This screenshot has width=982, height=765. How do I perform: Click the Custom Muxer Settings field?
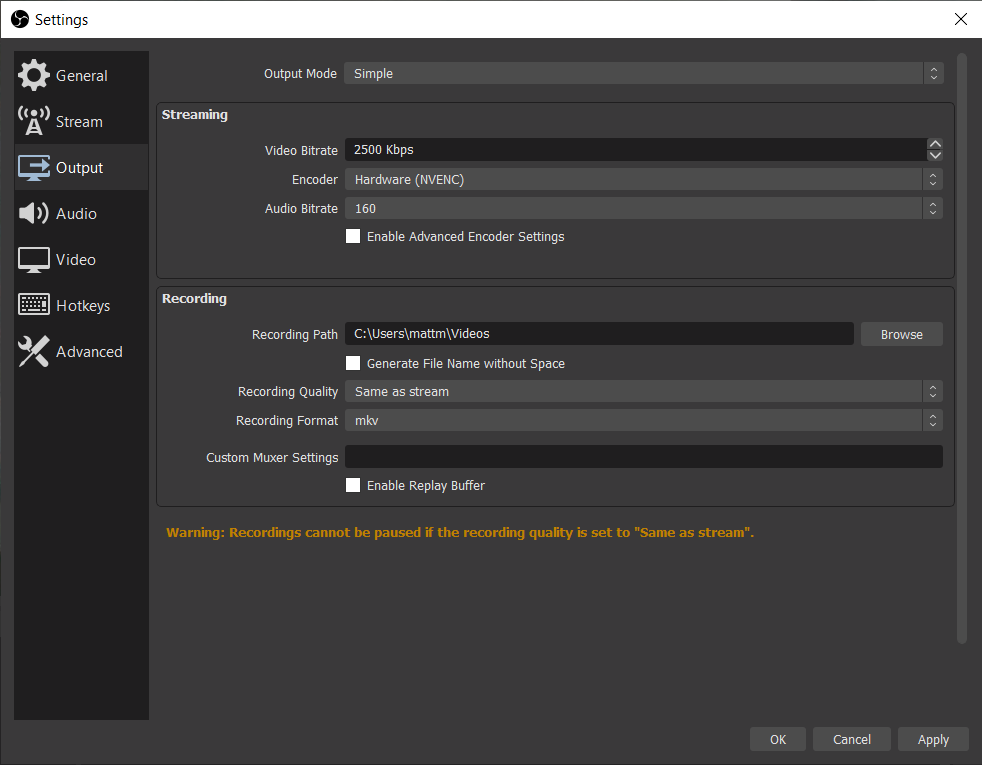coord(643,457)
